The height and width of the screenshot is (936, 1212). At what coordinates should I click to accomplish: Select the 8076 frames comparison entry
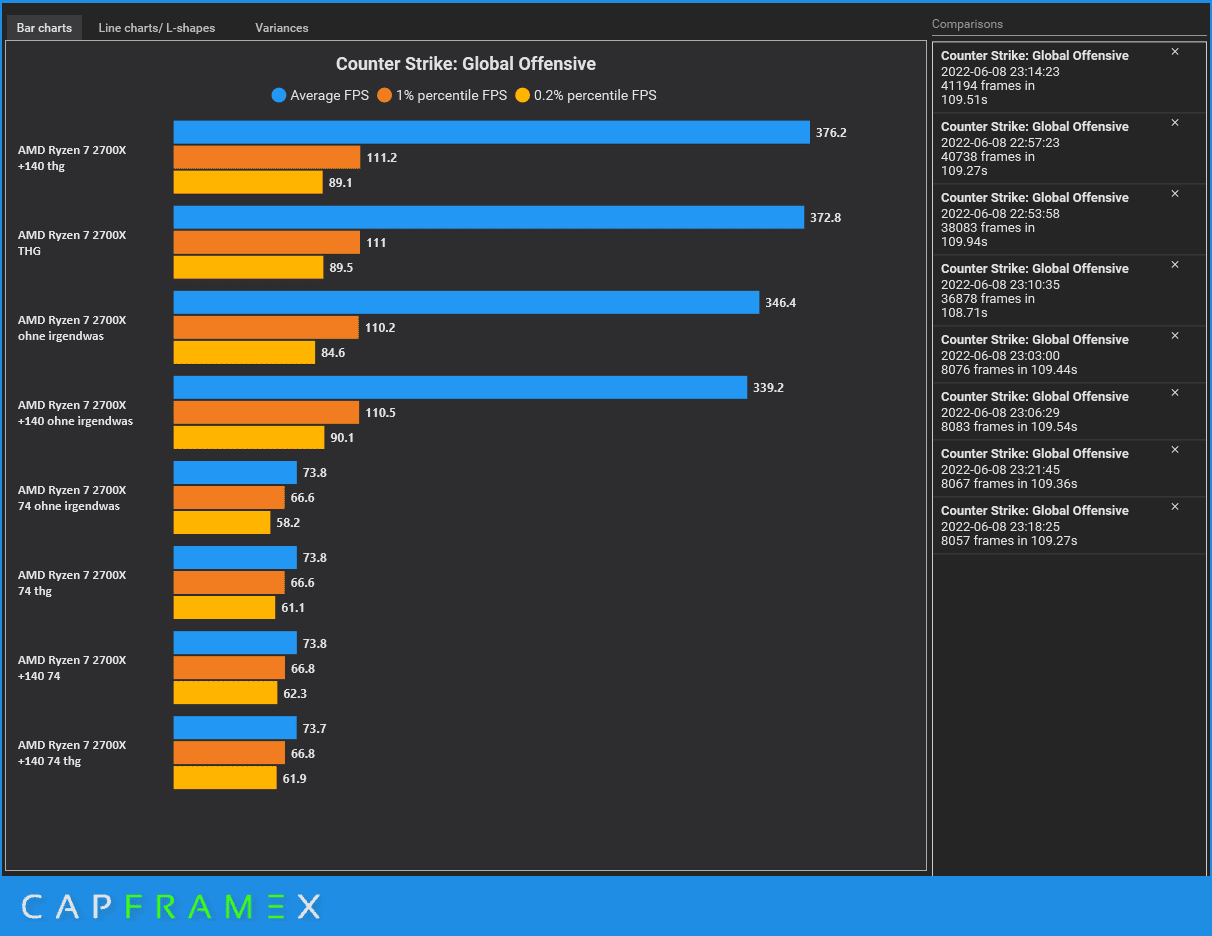1069,355
